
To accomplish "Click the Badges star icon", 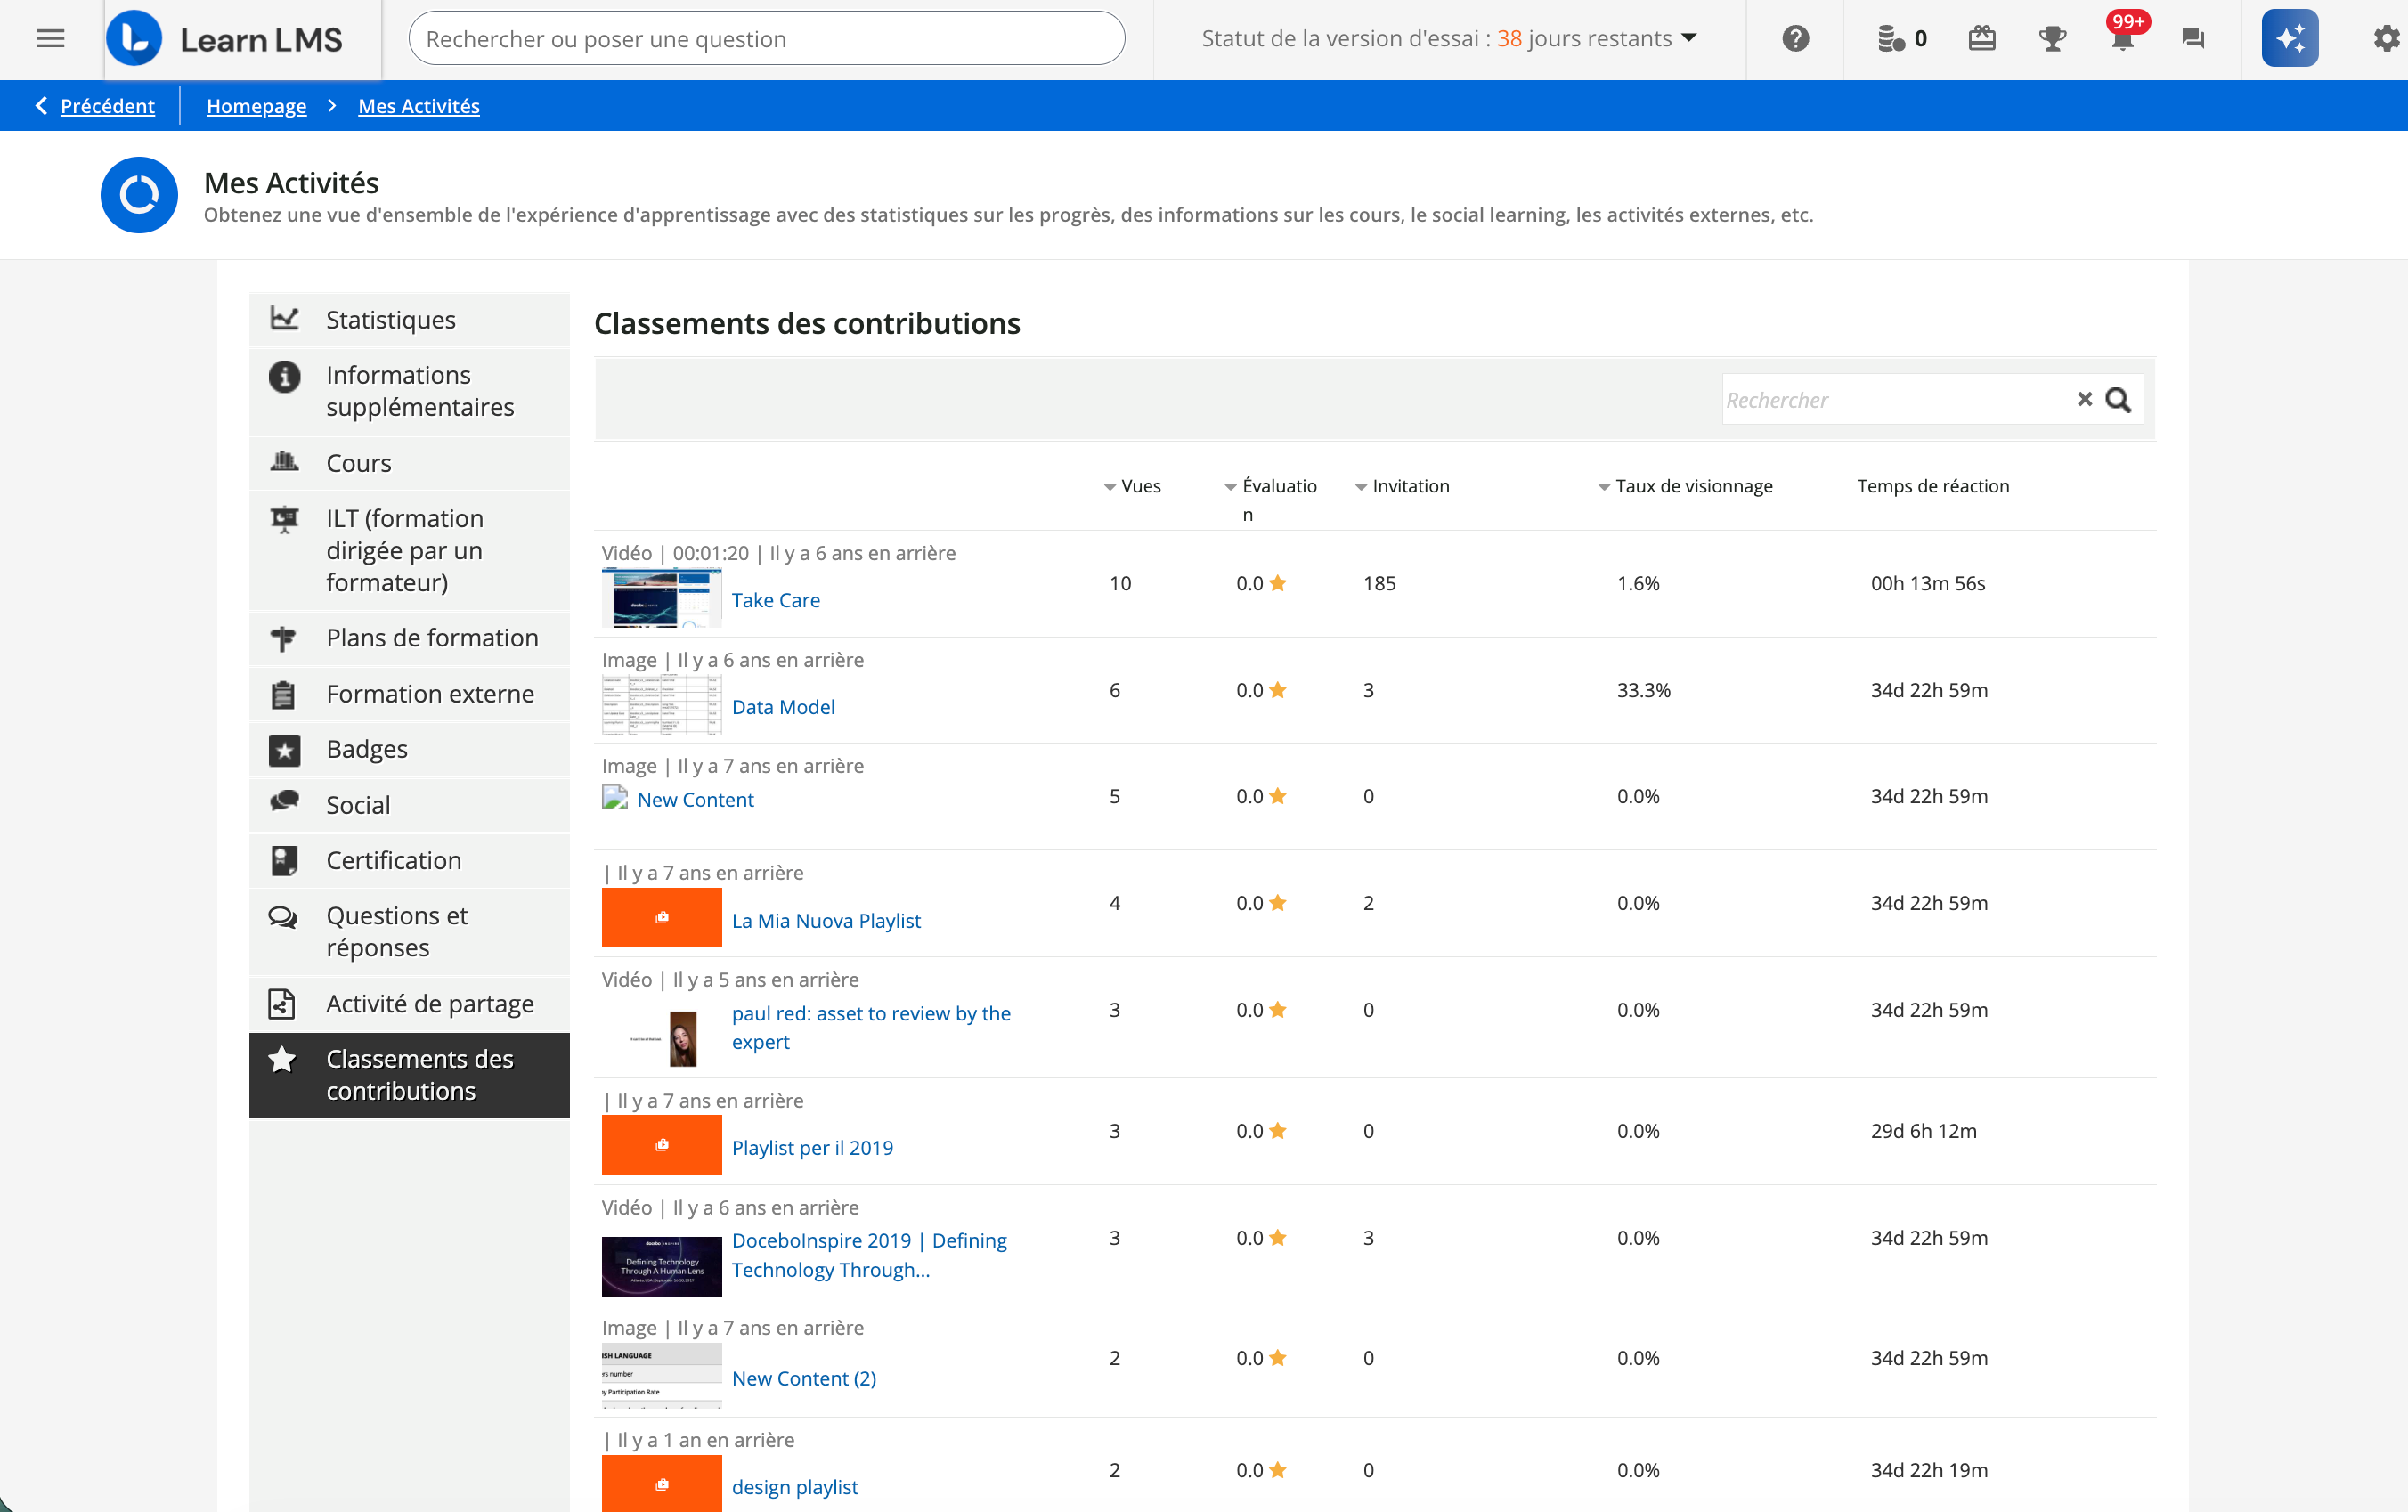I will tap(285, 749).
